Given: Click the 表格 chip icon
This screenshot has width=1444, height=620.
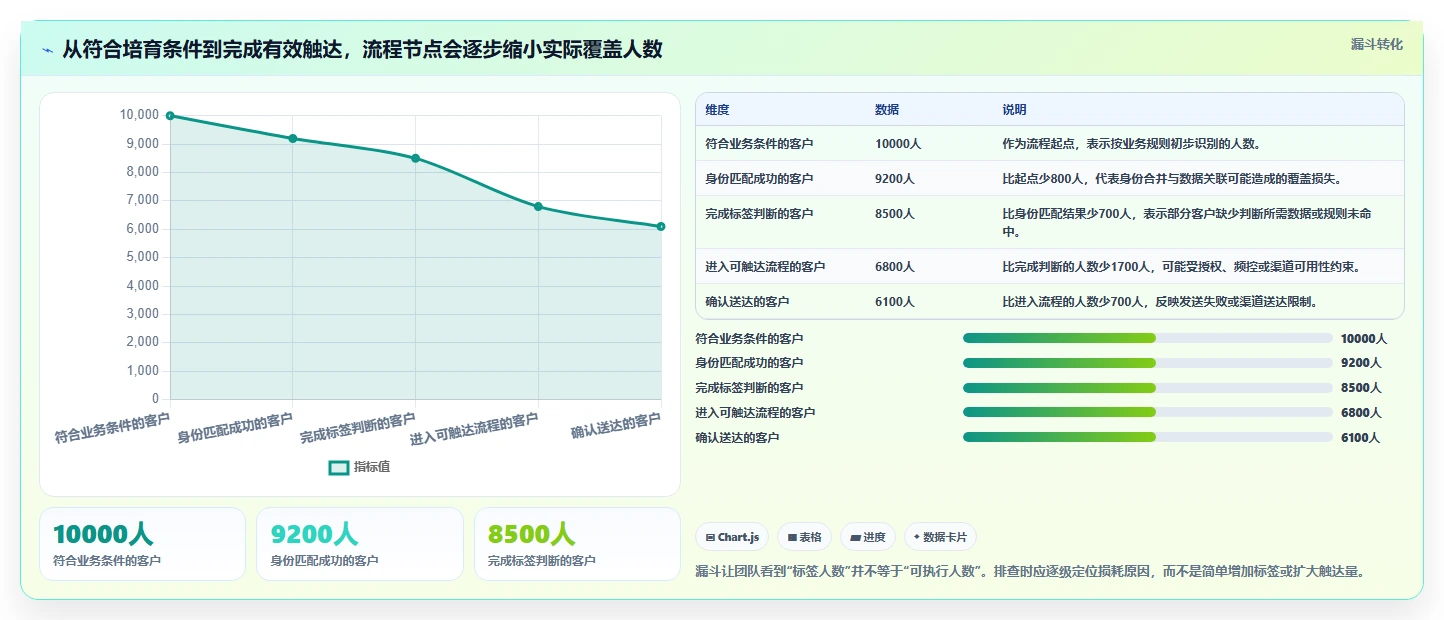Looking at the screenshot, I should coord(792,537).
